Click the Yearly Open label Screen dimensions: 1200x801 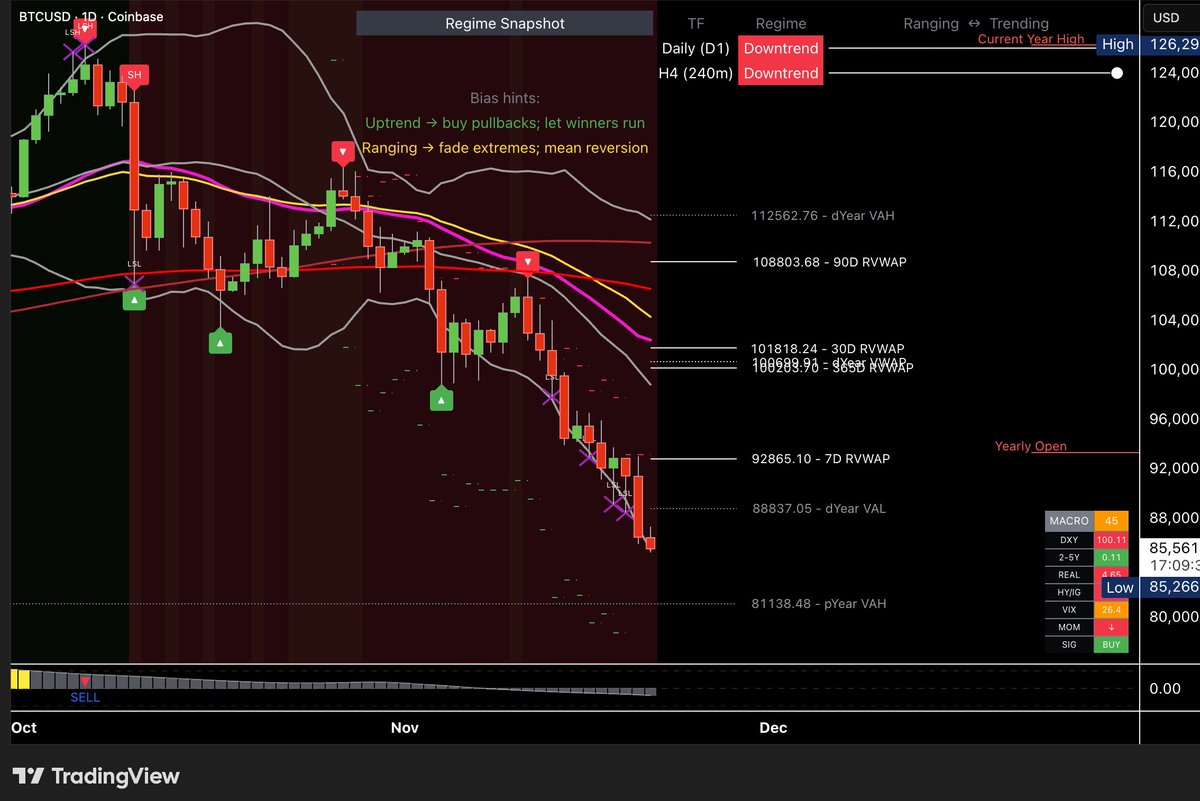tap(1030, 446)
